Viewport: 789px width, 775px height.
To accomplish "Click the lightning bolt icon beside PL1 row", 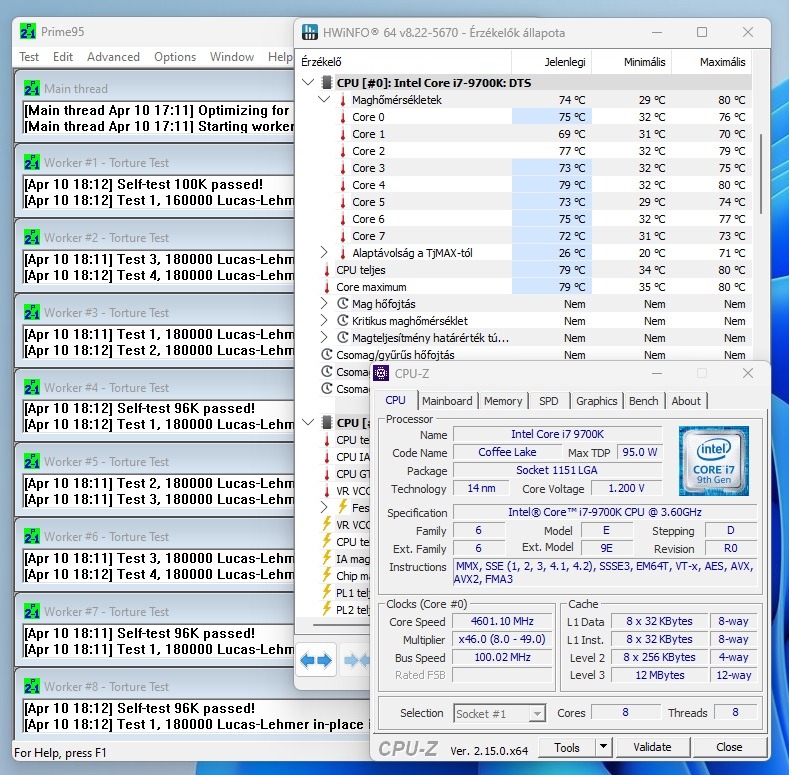I will tap(327, 592).
